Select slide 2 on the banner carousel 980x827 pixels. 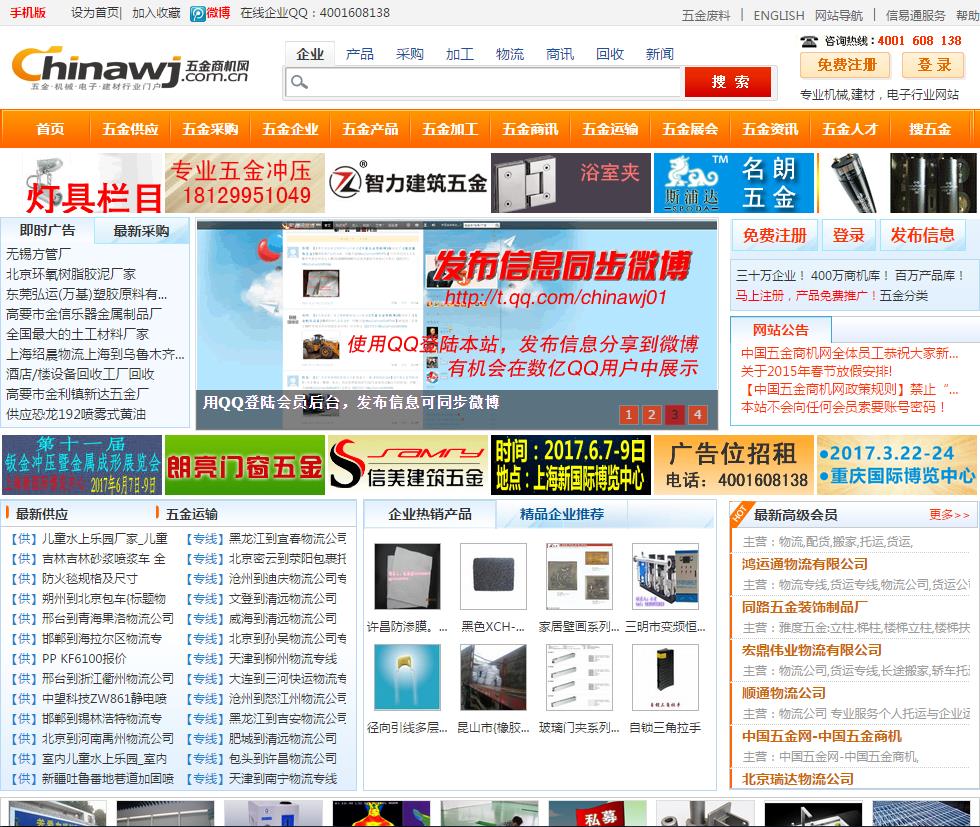tap(651, 414)
